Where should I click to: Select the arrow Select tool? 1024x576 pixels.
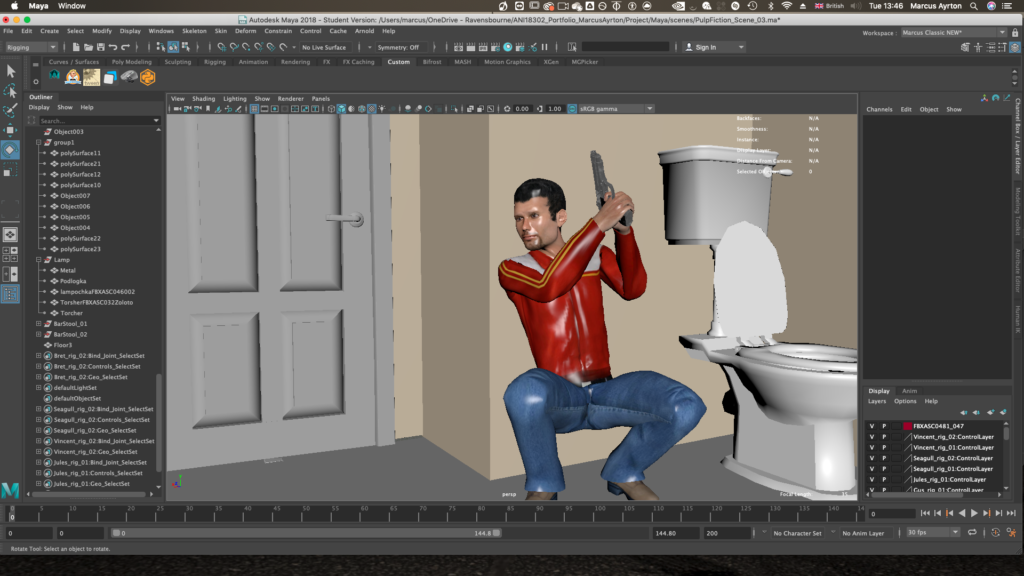pyautogui.click(x=10, y=71)
